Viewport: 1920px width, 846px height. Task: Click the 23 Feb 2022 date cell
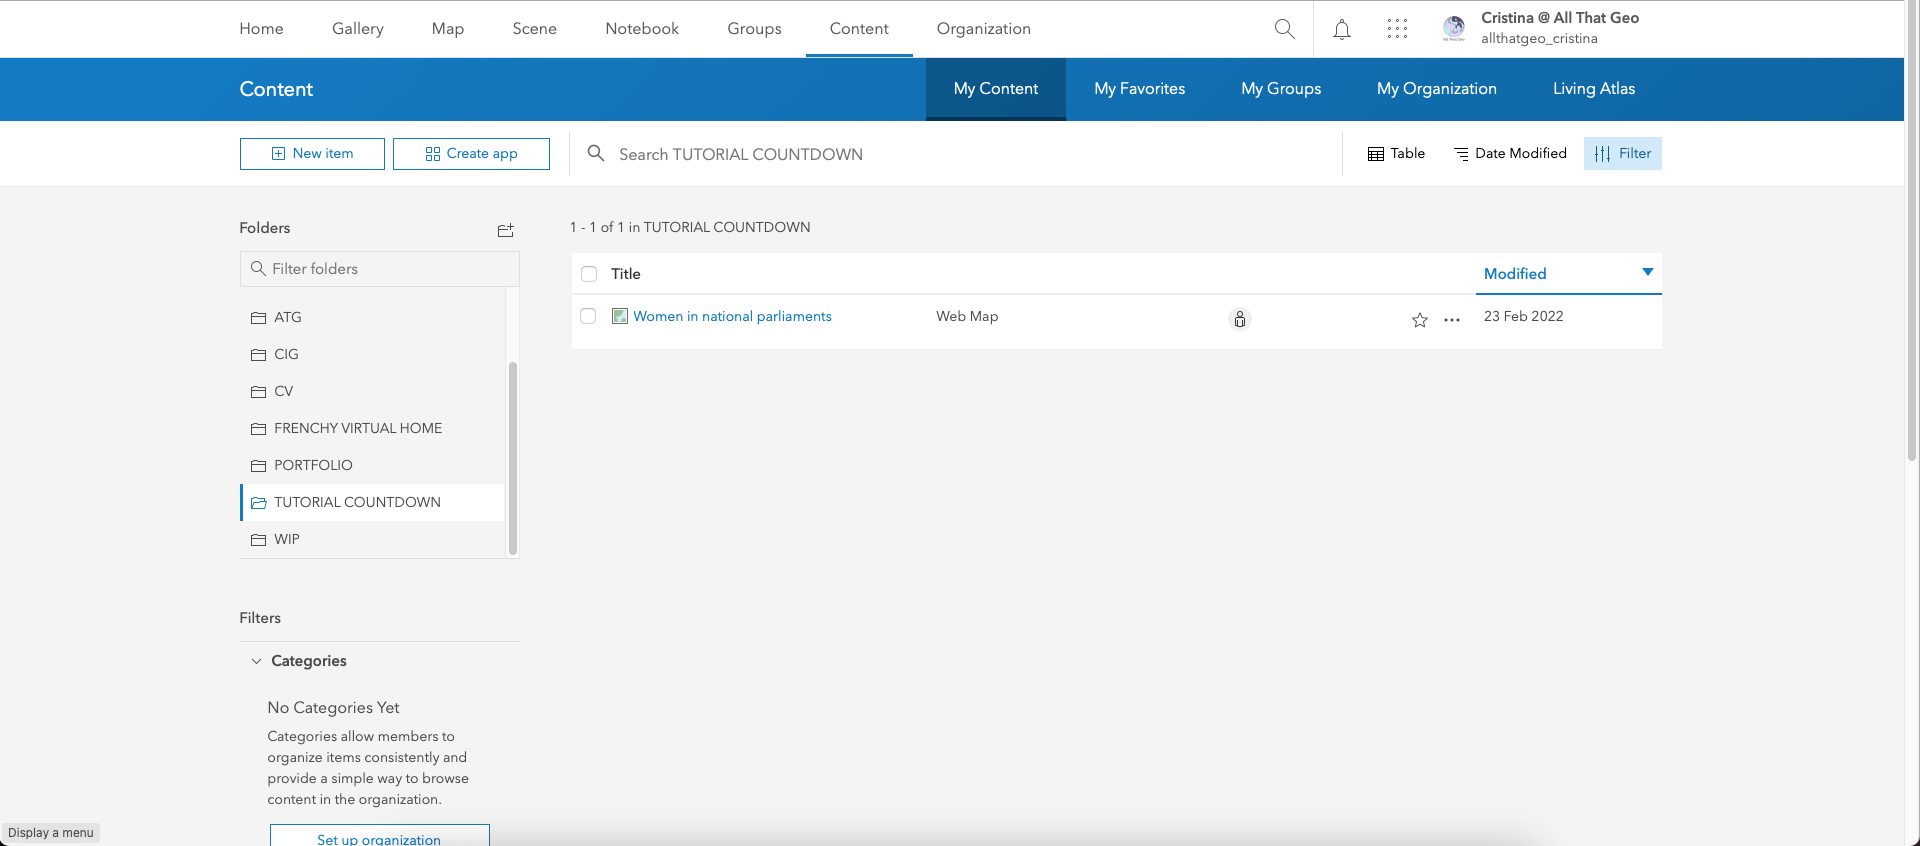(x=1523, y=316)
